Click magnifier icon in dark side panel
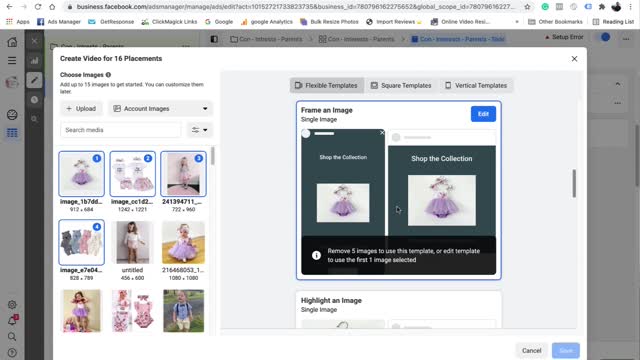This screenshot has width=640, height=360. pos(34,119)
